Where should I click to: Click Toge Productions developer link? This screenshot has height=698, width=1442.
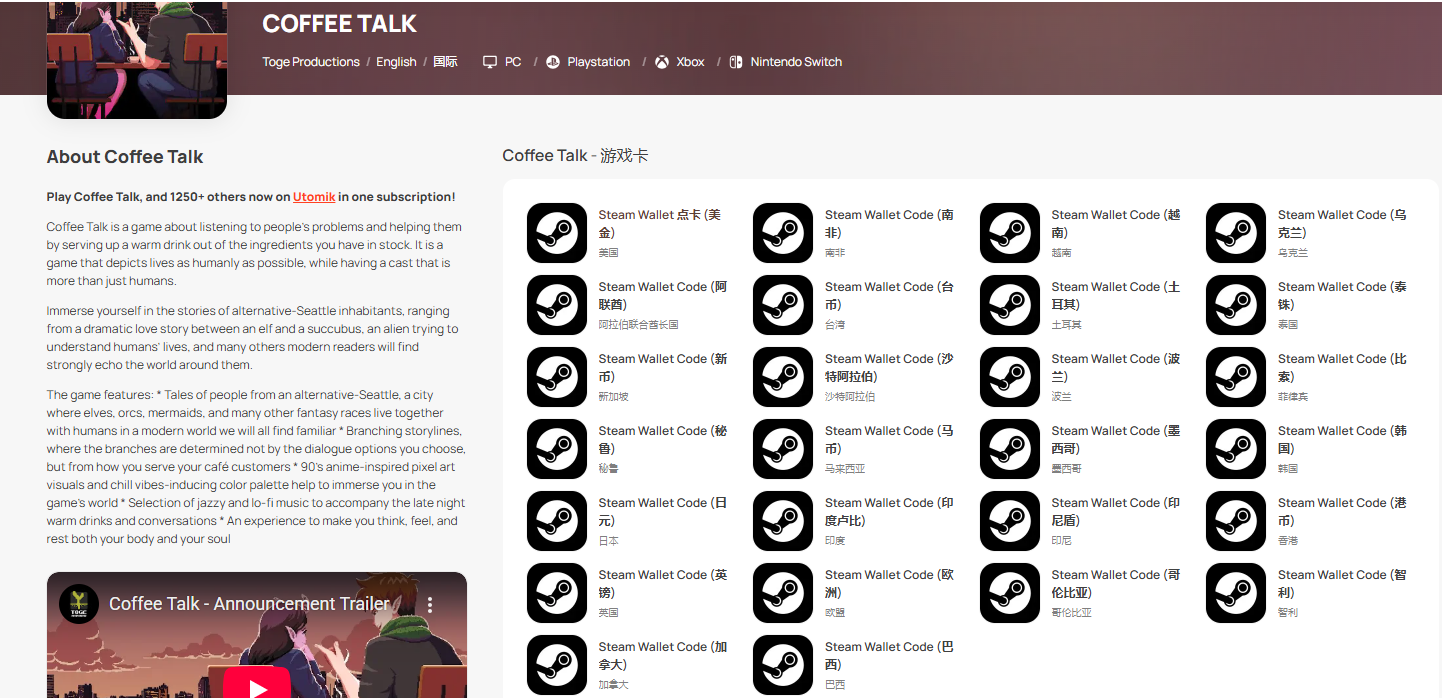point(311,62)
